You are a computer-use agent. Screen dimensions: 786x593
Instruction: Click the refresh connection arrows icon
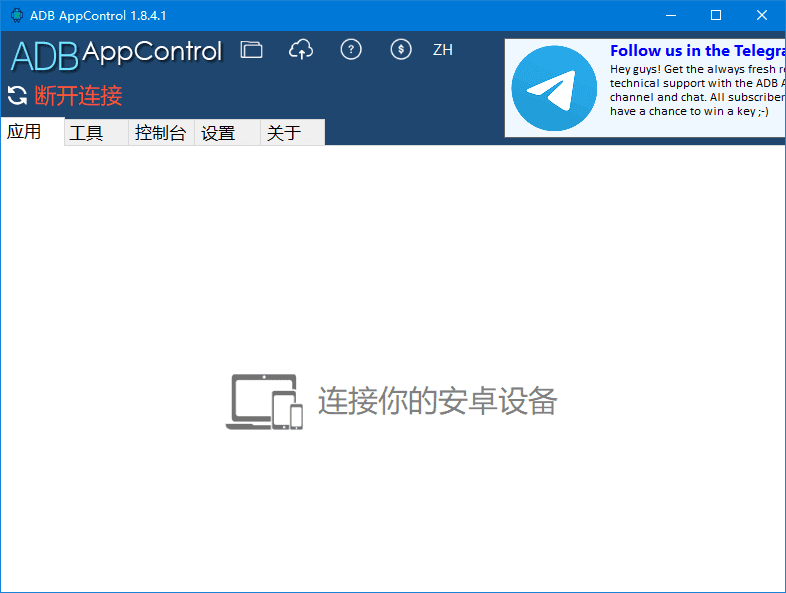[18, 95]
